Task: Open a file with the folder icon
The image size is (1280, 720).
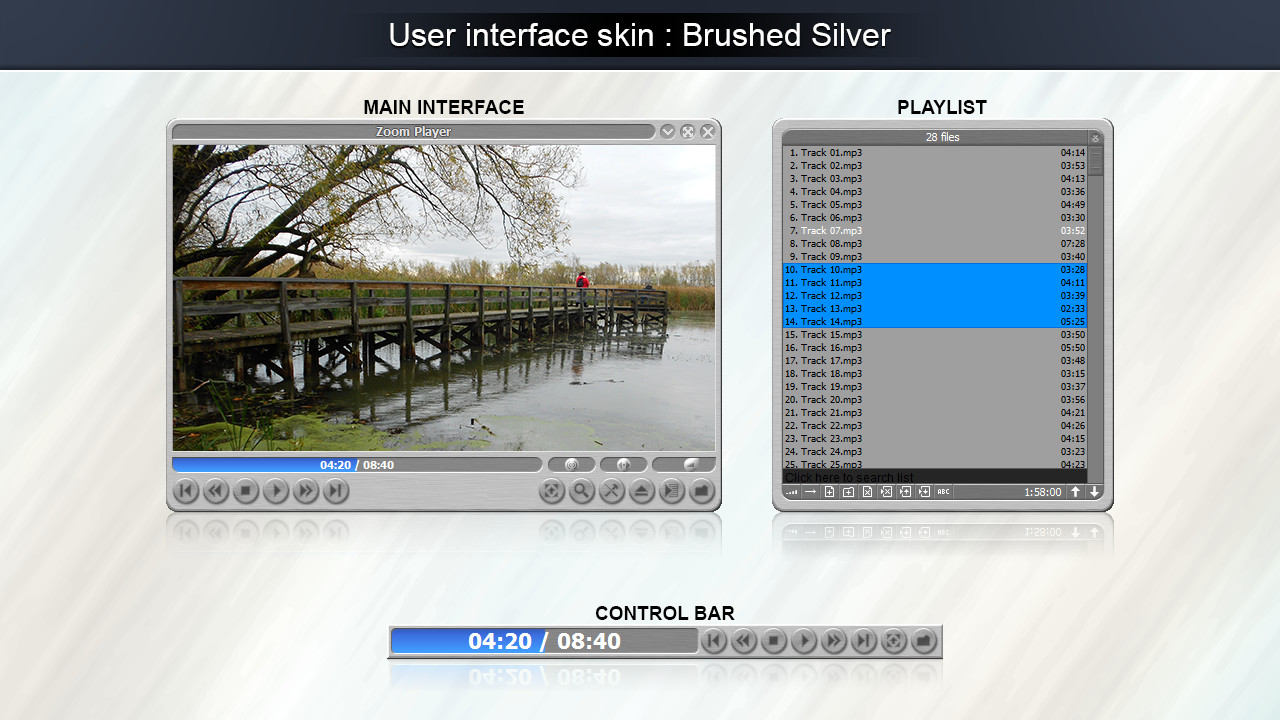Action: coord(701,491)
